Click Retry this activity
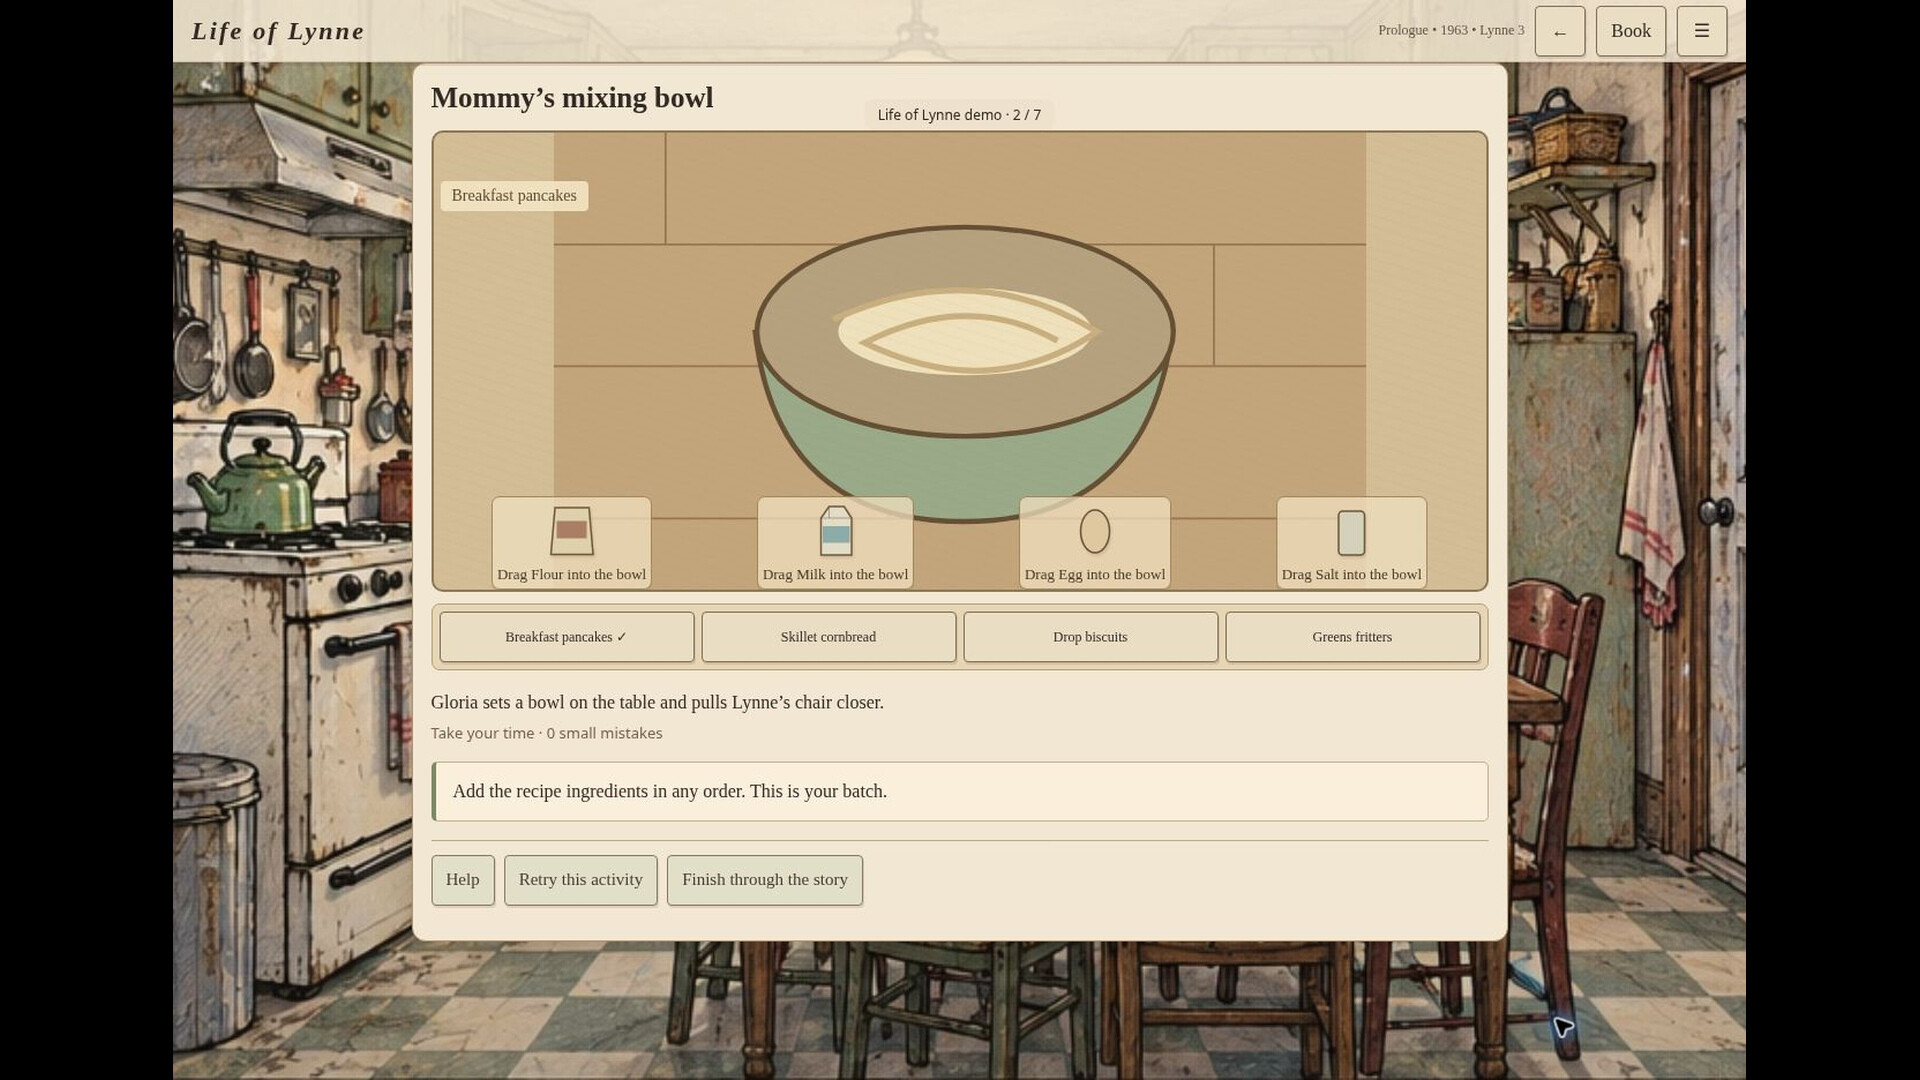Image resolution: width=1920 pixels, height=1080 pixels. 580,880
